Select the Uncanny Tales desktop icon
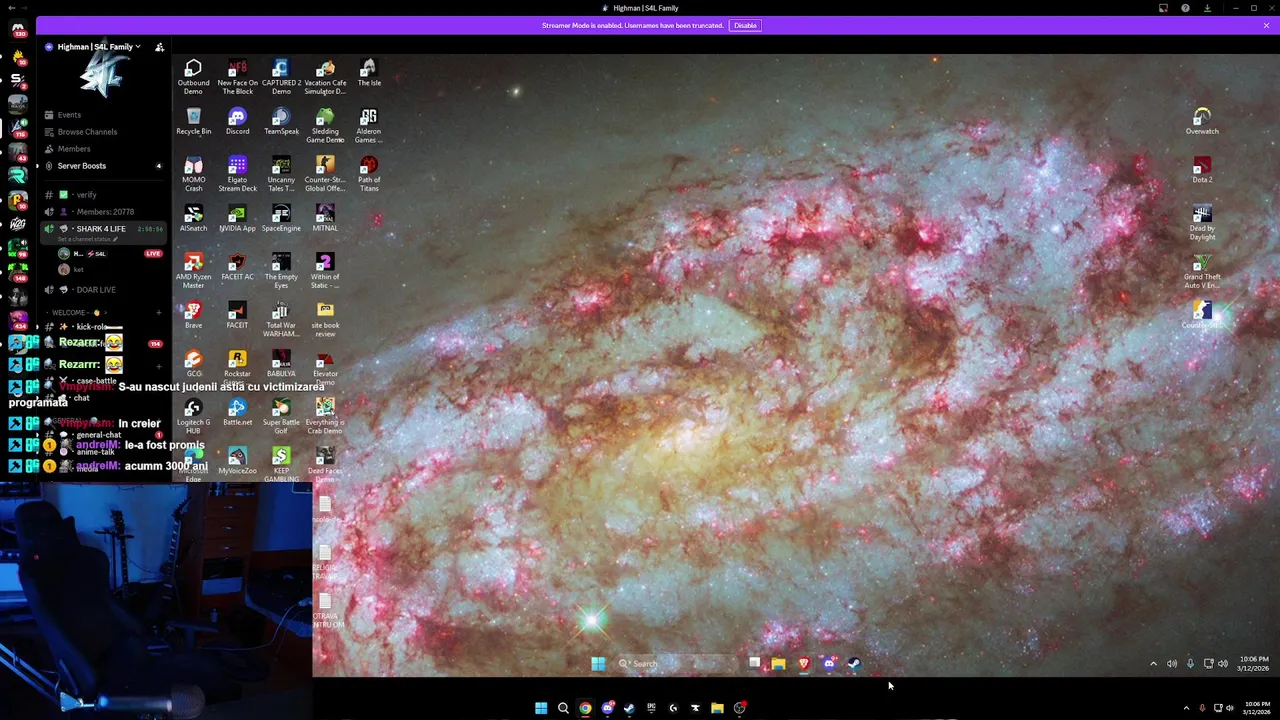Screen dimensions: 1280x720 pyautogui.click(x=281, y=174)
